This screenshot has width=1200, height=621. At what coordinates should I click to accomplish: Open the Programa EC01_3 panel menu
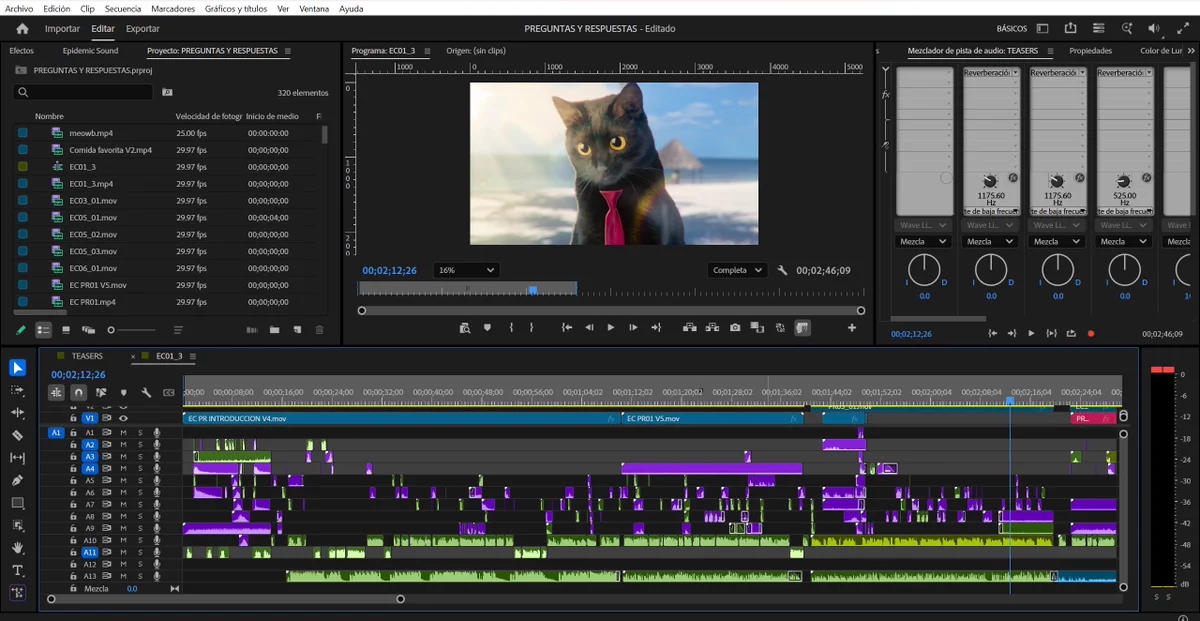pos(425,50)
